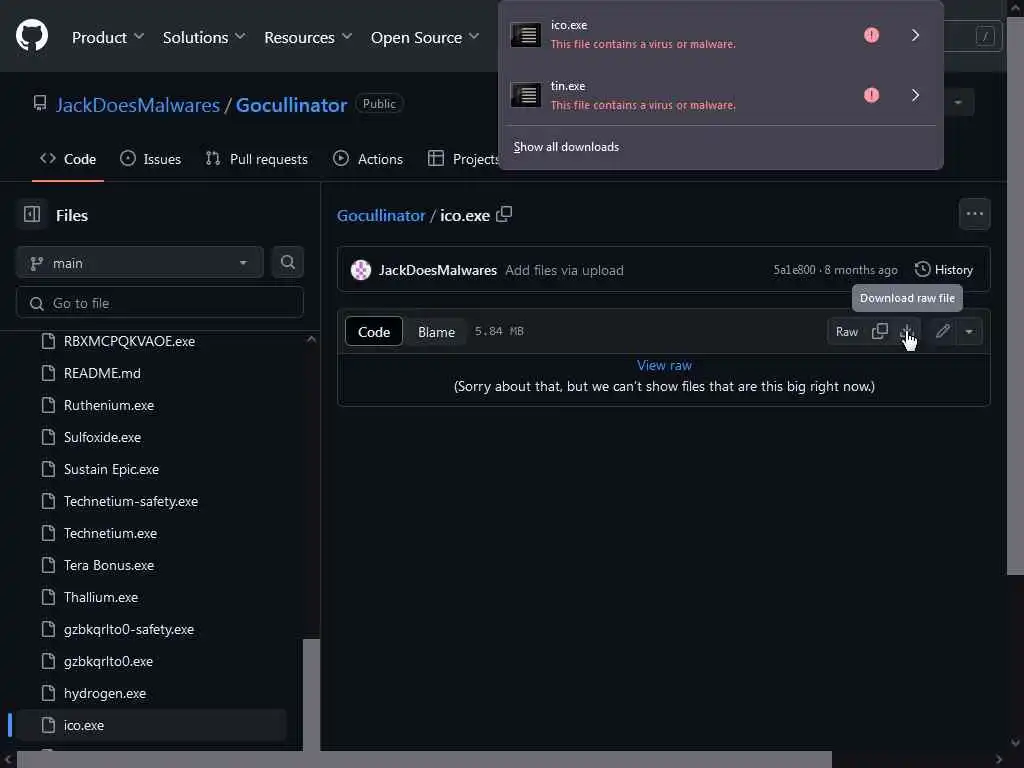
Task: Open Tera Bonus.exe in the file tree
Action: tap(109, 565)
